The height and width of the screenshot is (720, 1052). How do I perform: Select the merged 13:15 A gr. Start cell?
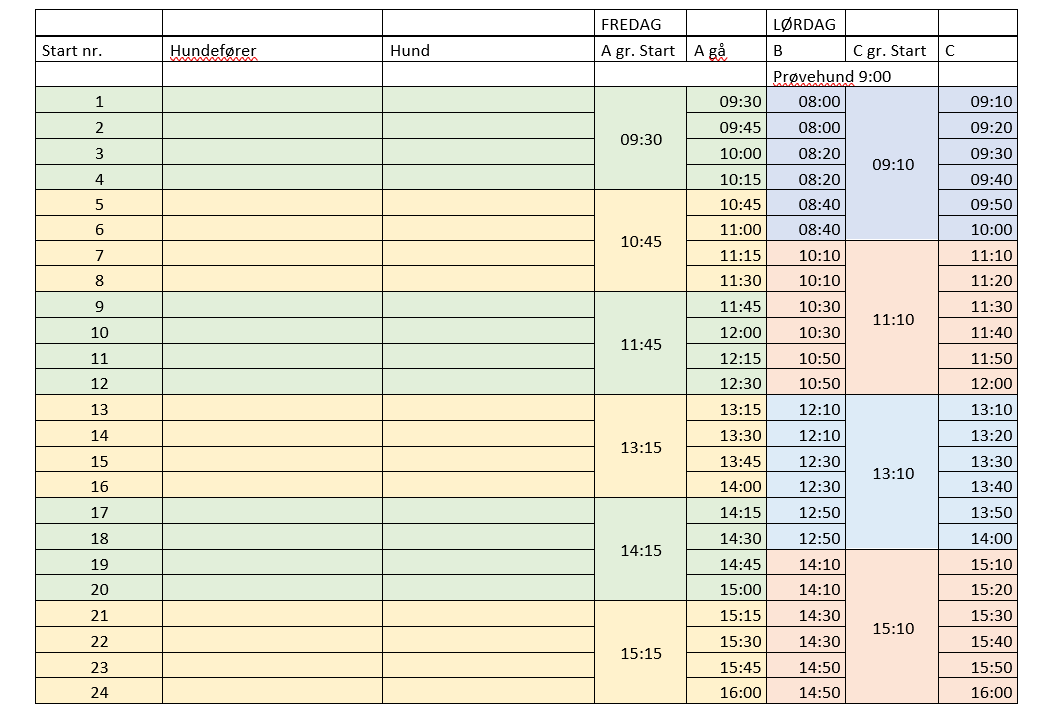(x=640, y=447)
